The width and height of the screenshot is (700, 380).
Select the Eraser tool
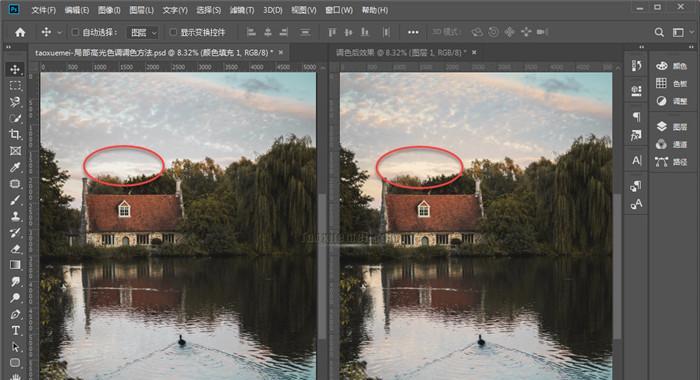(x=15, y=249)
